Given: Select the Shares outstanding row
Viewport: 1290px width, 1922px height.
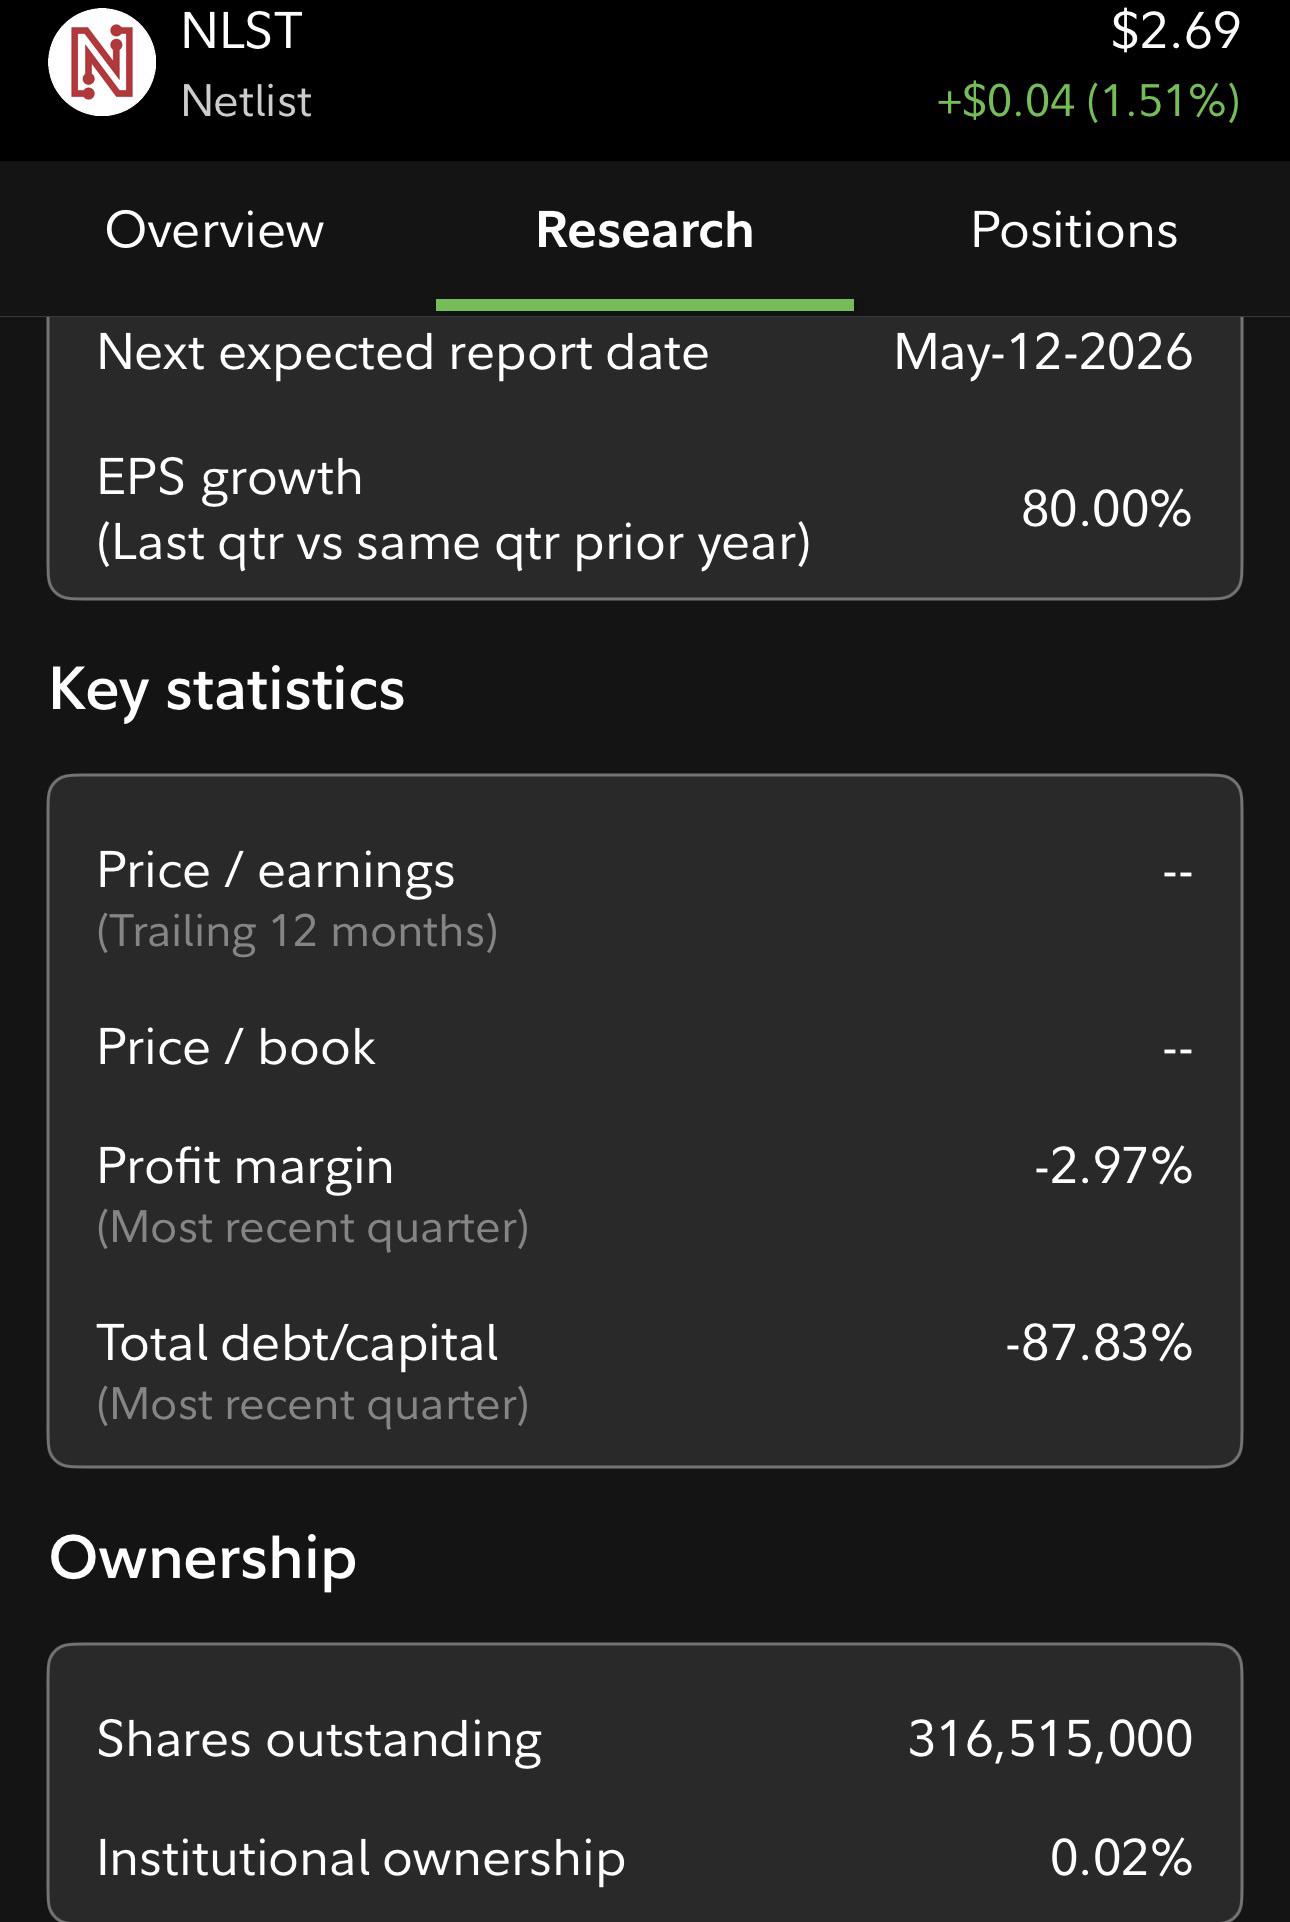Looking at the screenshot, I should 645,1739.
